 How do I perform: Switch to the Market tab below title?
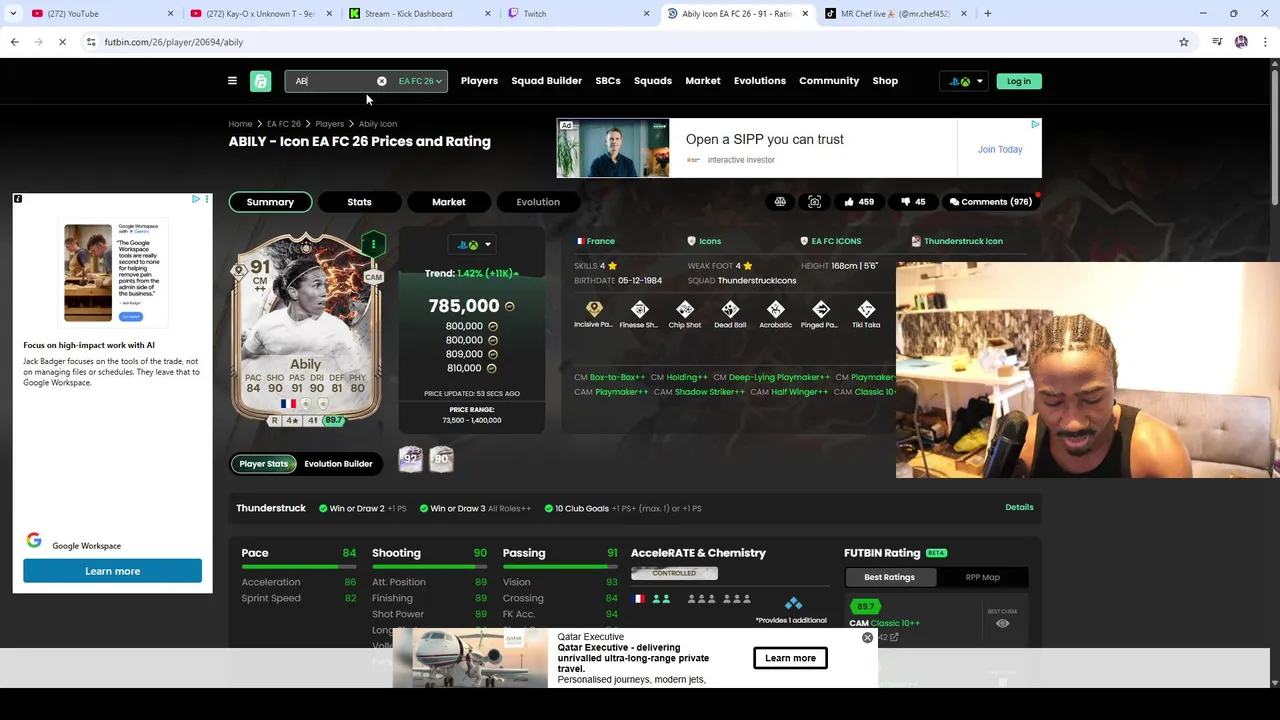pyautogui.click(x=448, y=202)
